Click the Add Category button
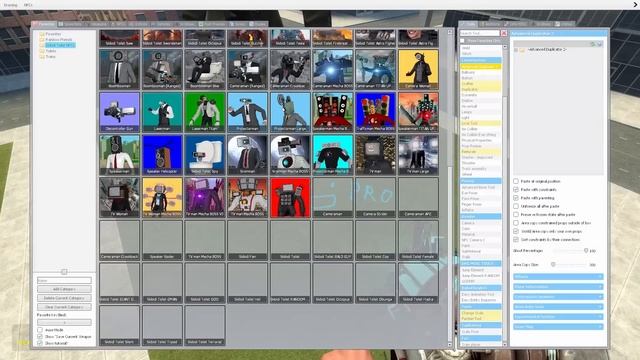This screenshot has height=360, width=640. point(64,289)
